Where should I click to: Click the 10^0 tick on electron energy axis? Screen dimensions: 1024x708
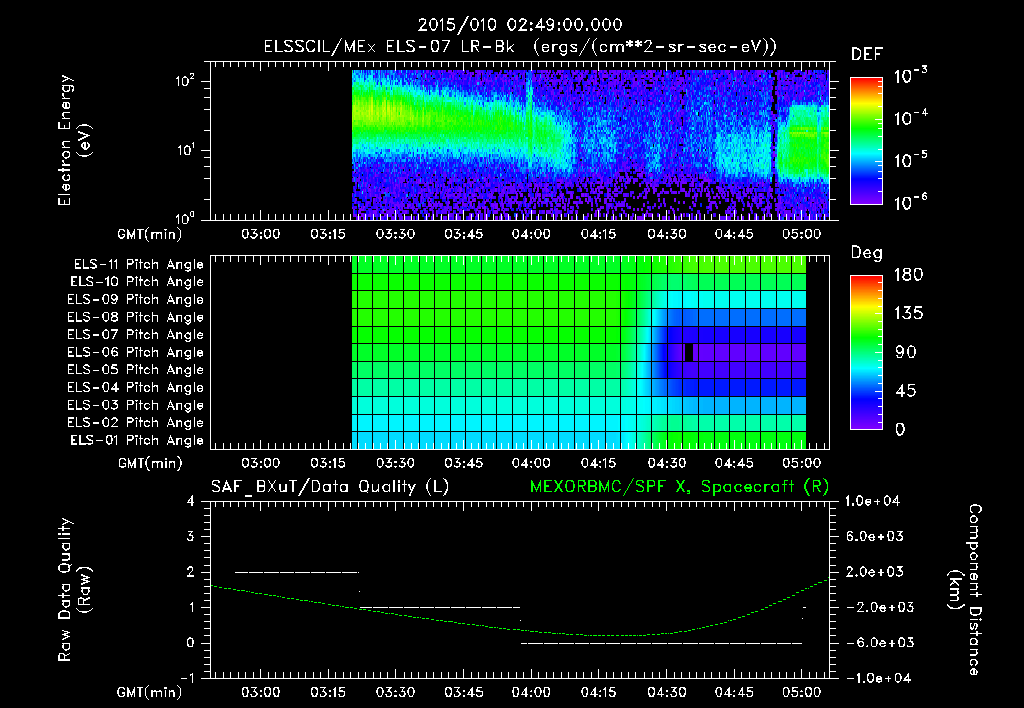185,218
